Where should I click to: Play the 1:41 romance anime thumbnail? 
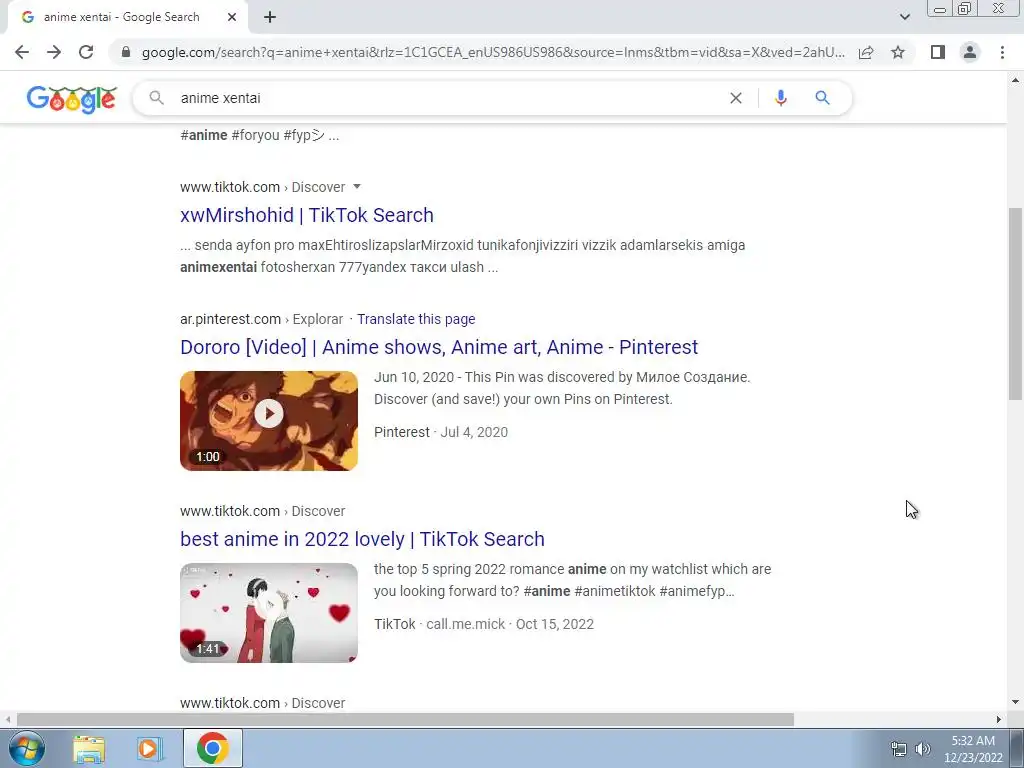(269, 613)
